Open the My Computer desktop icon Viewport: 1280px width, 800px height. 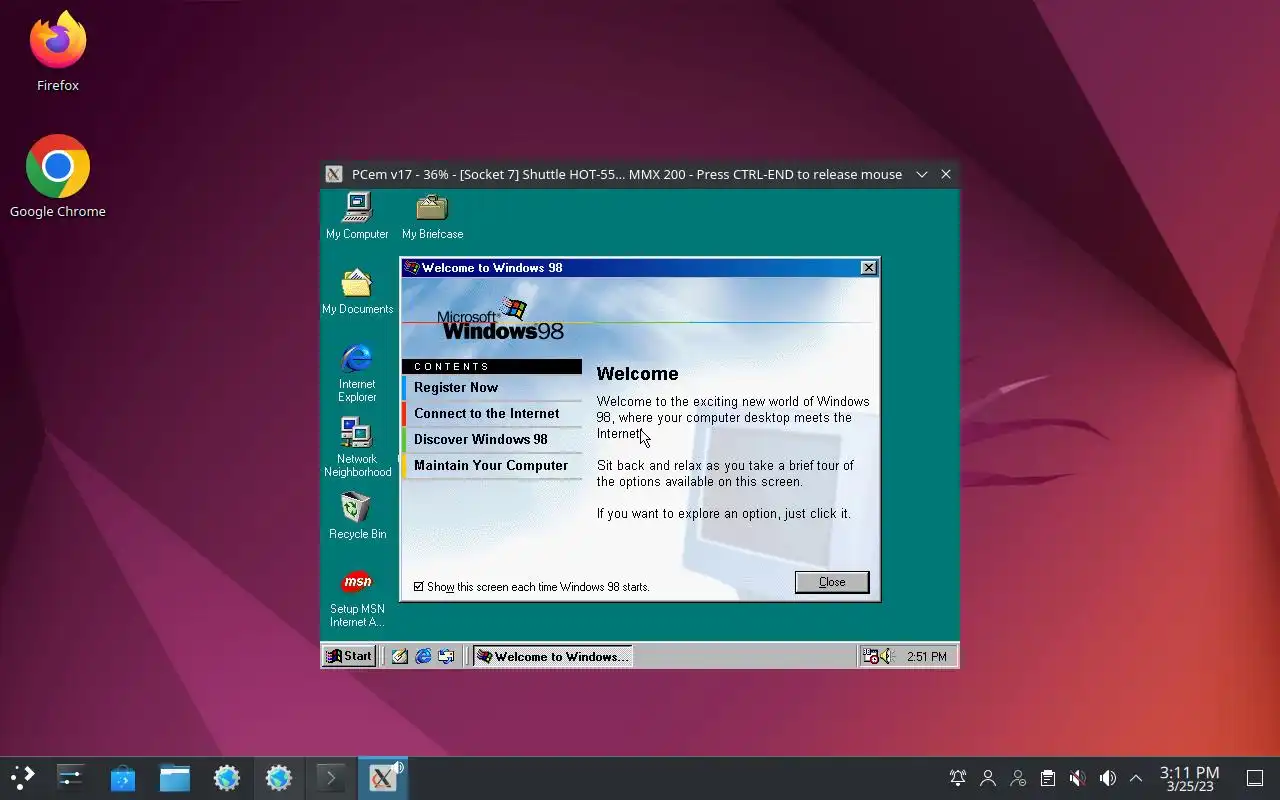357,215
